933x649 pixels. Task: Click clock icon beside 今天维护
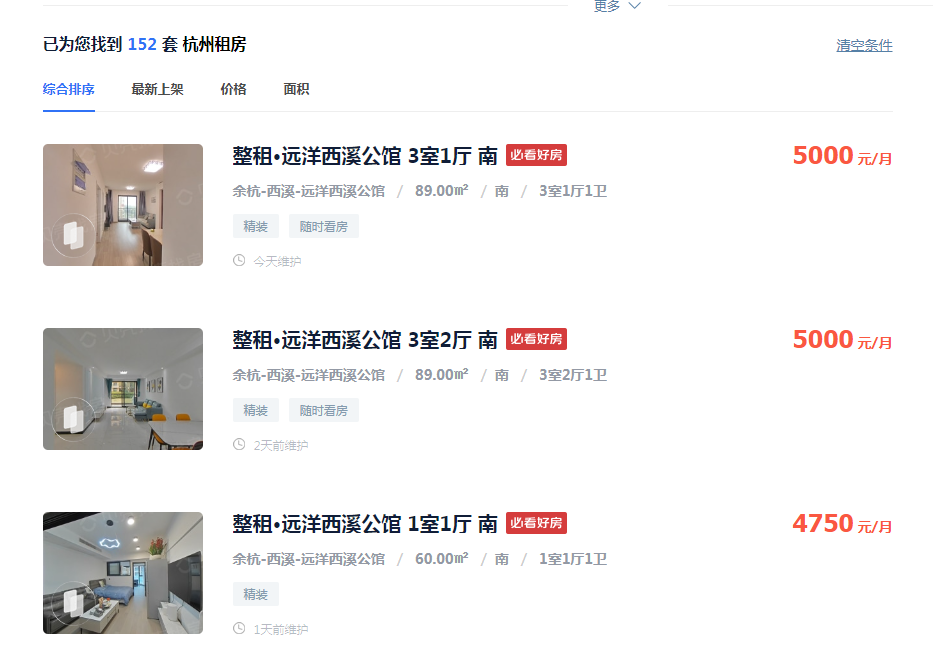pyautogui.click(x=239, y=261)
